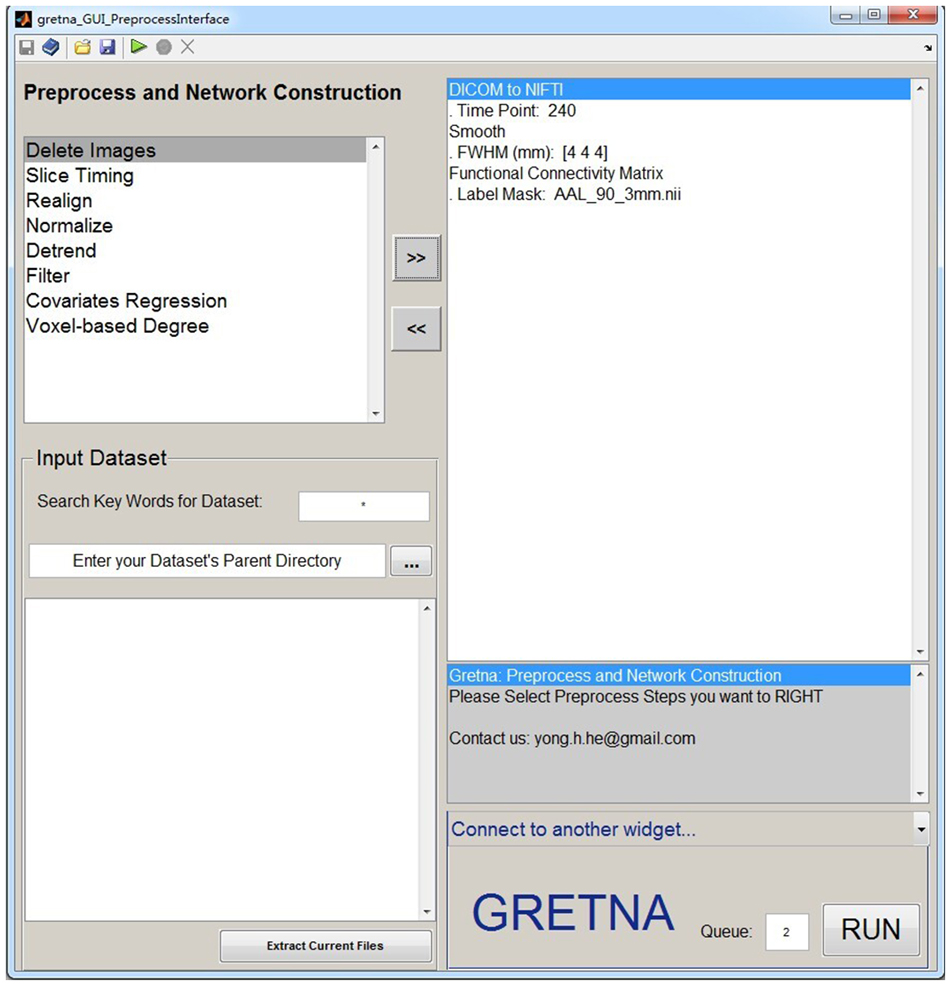
Task: Click the Extract Current Files button
Action: (x=325, y=945)
